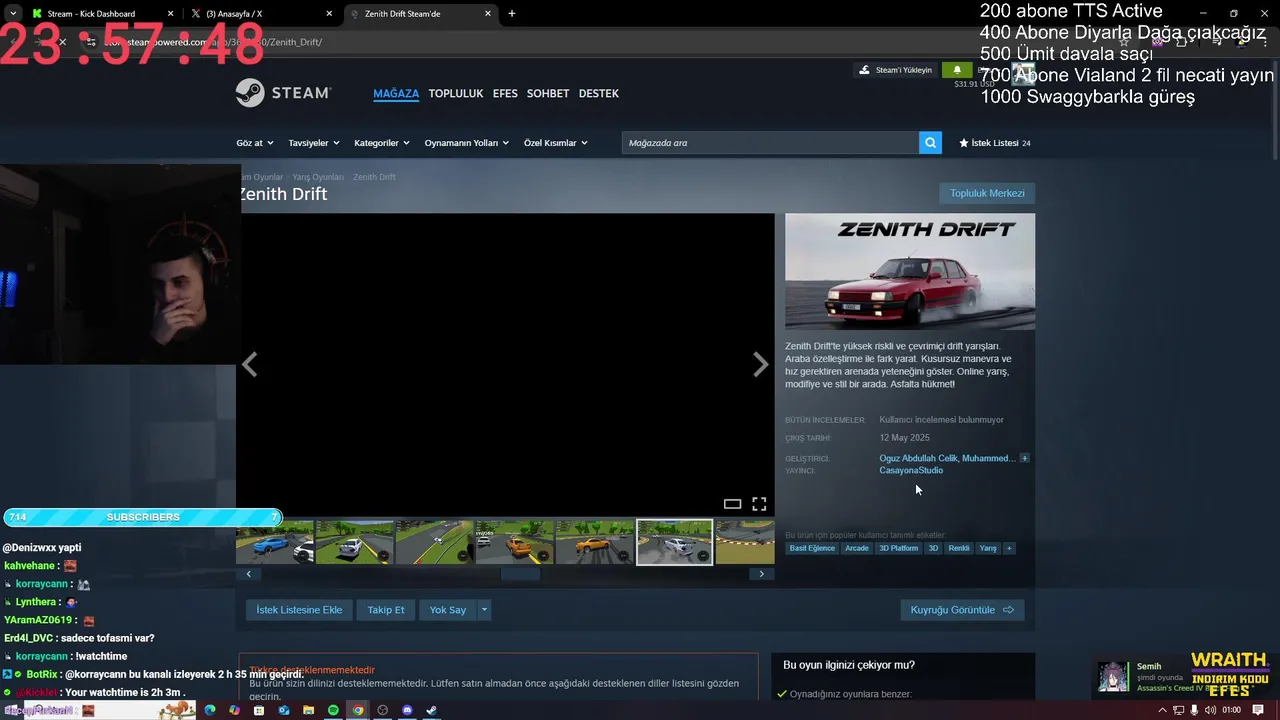Select the Basit Eğlence tag
Screen dimensions: 1280x720
812,548
